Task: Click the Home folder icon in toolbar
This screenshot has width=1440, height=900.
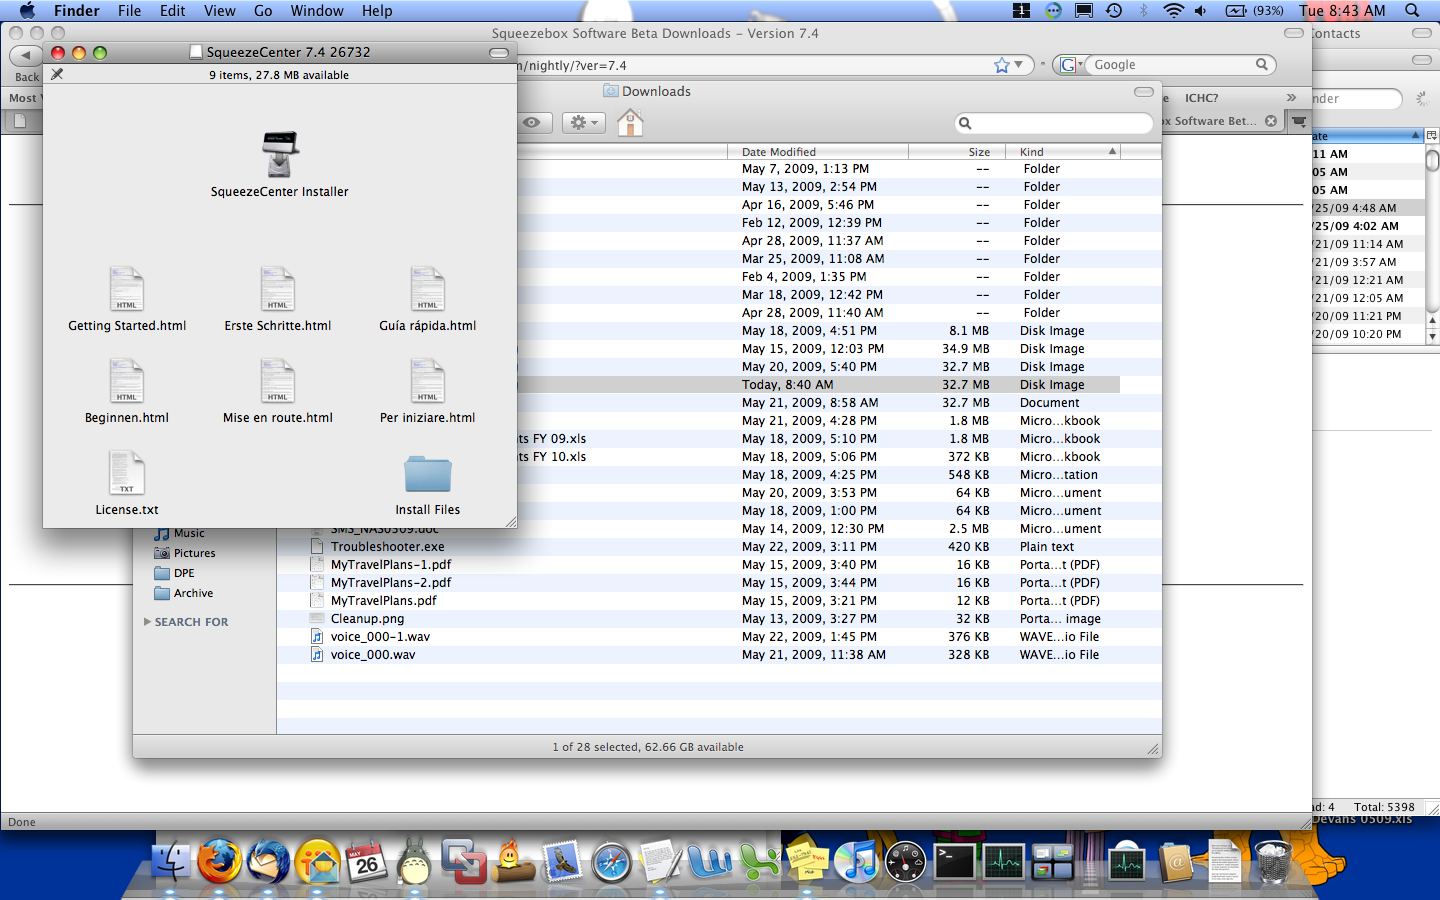Action: [630, 123]
